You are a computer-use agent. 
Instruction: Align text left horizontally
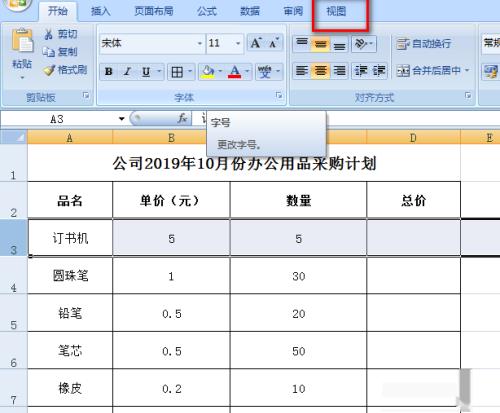[x=302, y=71]
